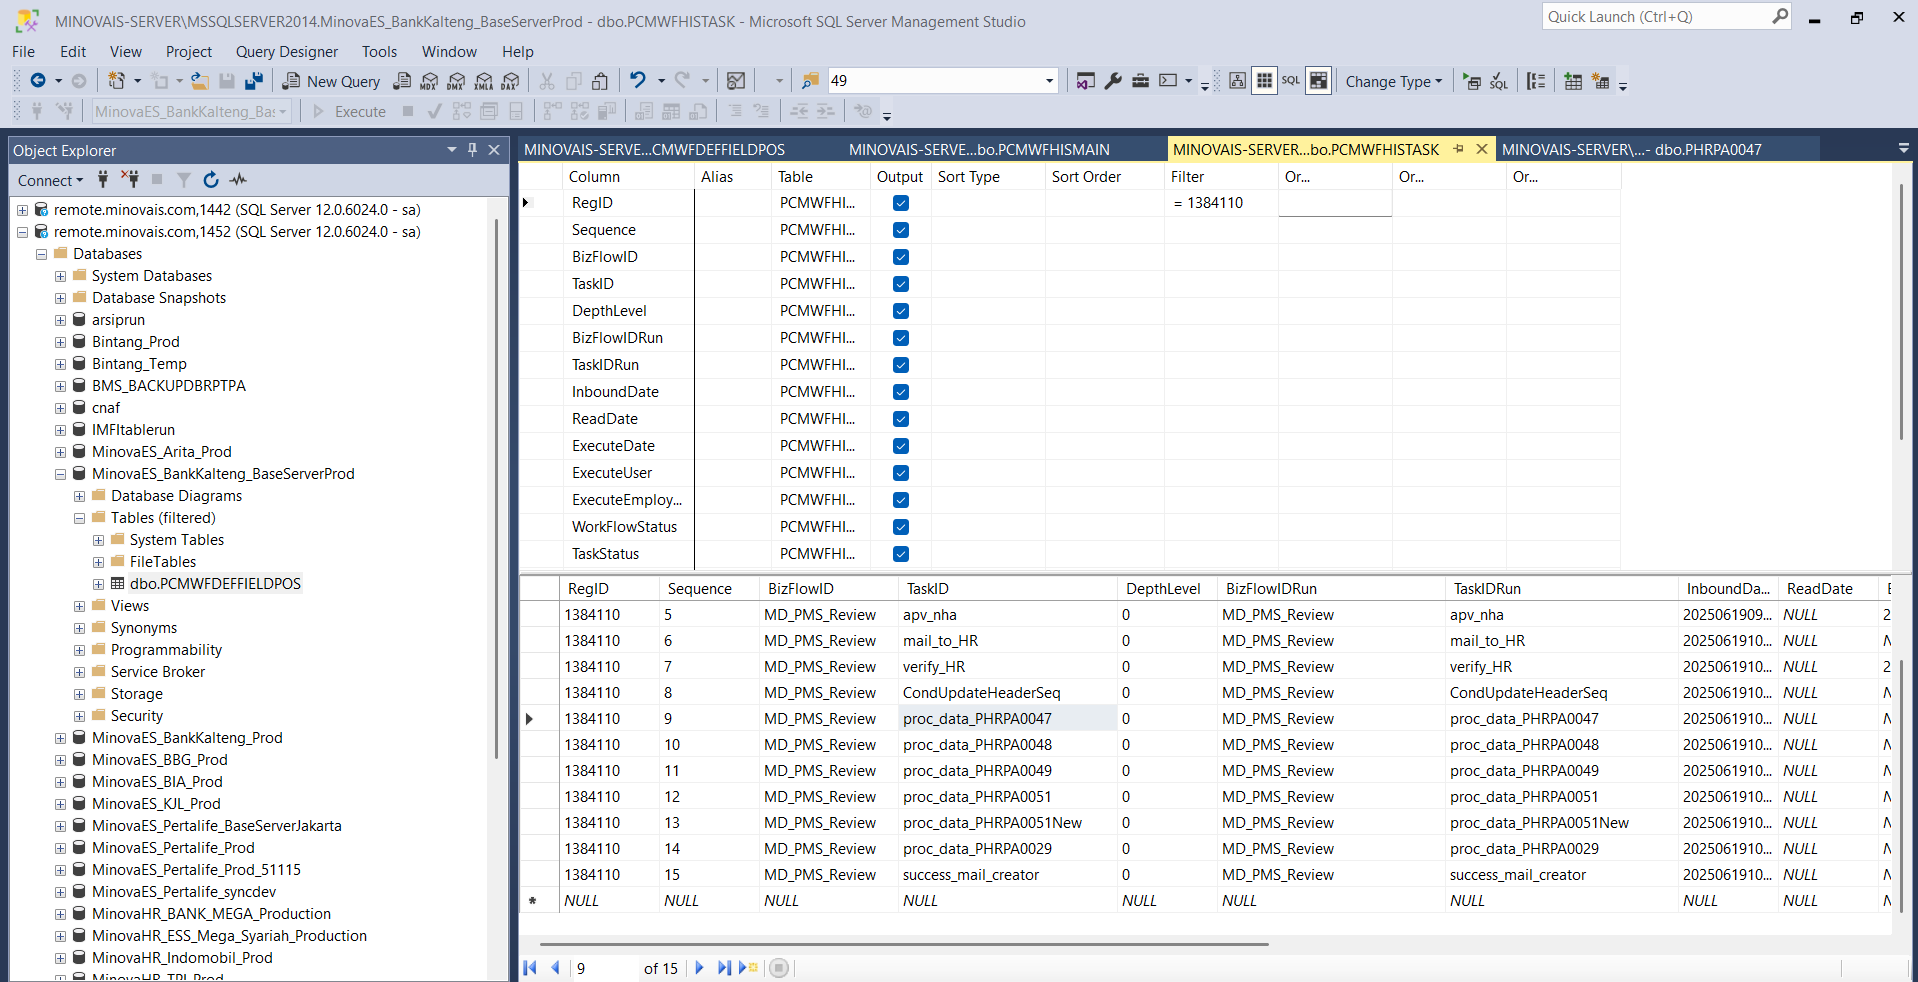Collapse the MinovaES_BankKalteng_BaseServerProd node
This screenshot has width=1918, height=982.
(x=60, y=474)
